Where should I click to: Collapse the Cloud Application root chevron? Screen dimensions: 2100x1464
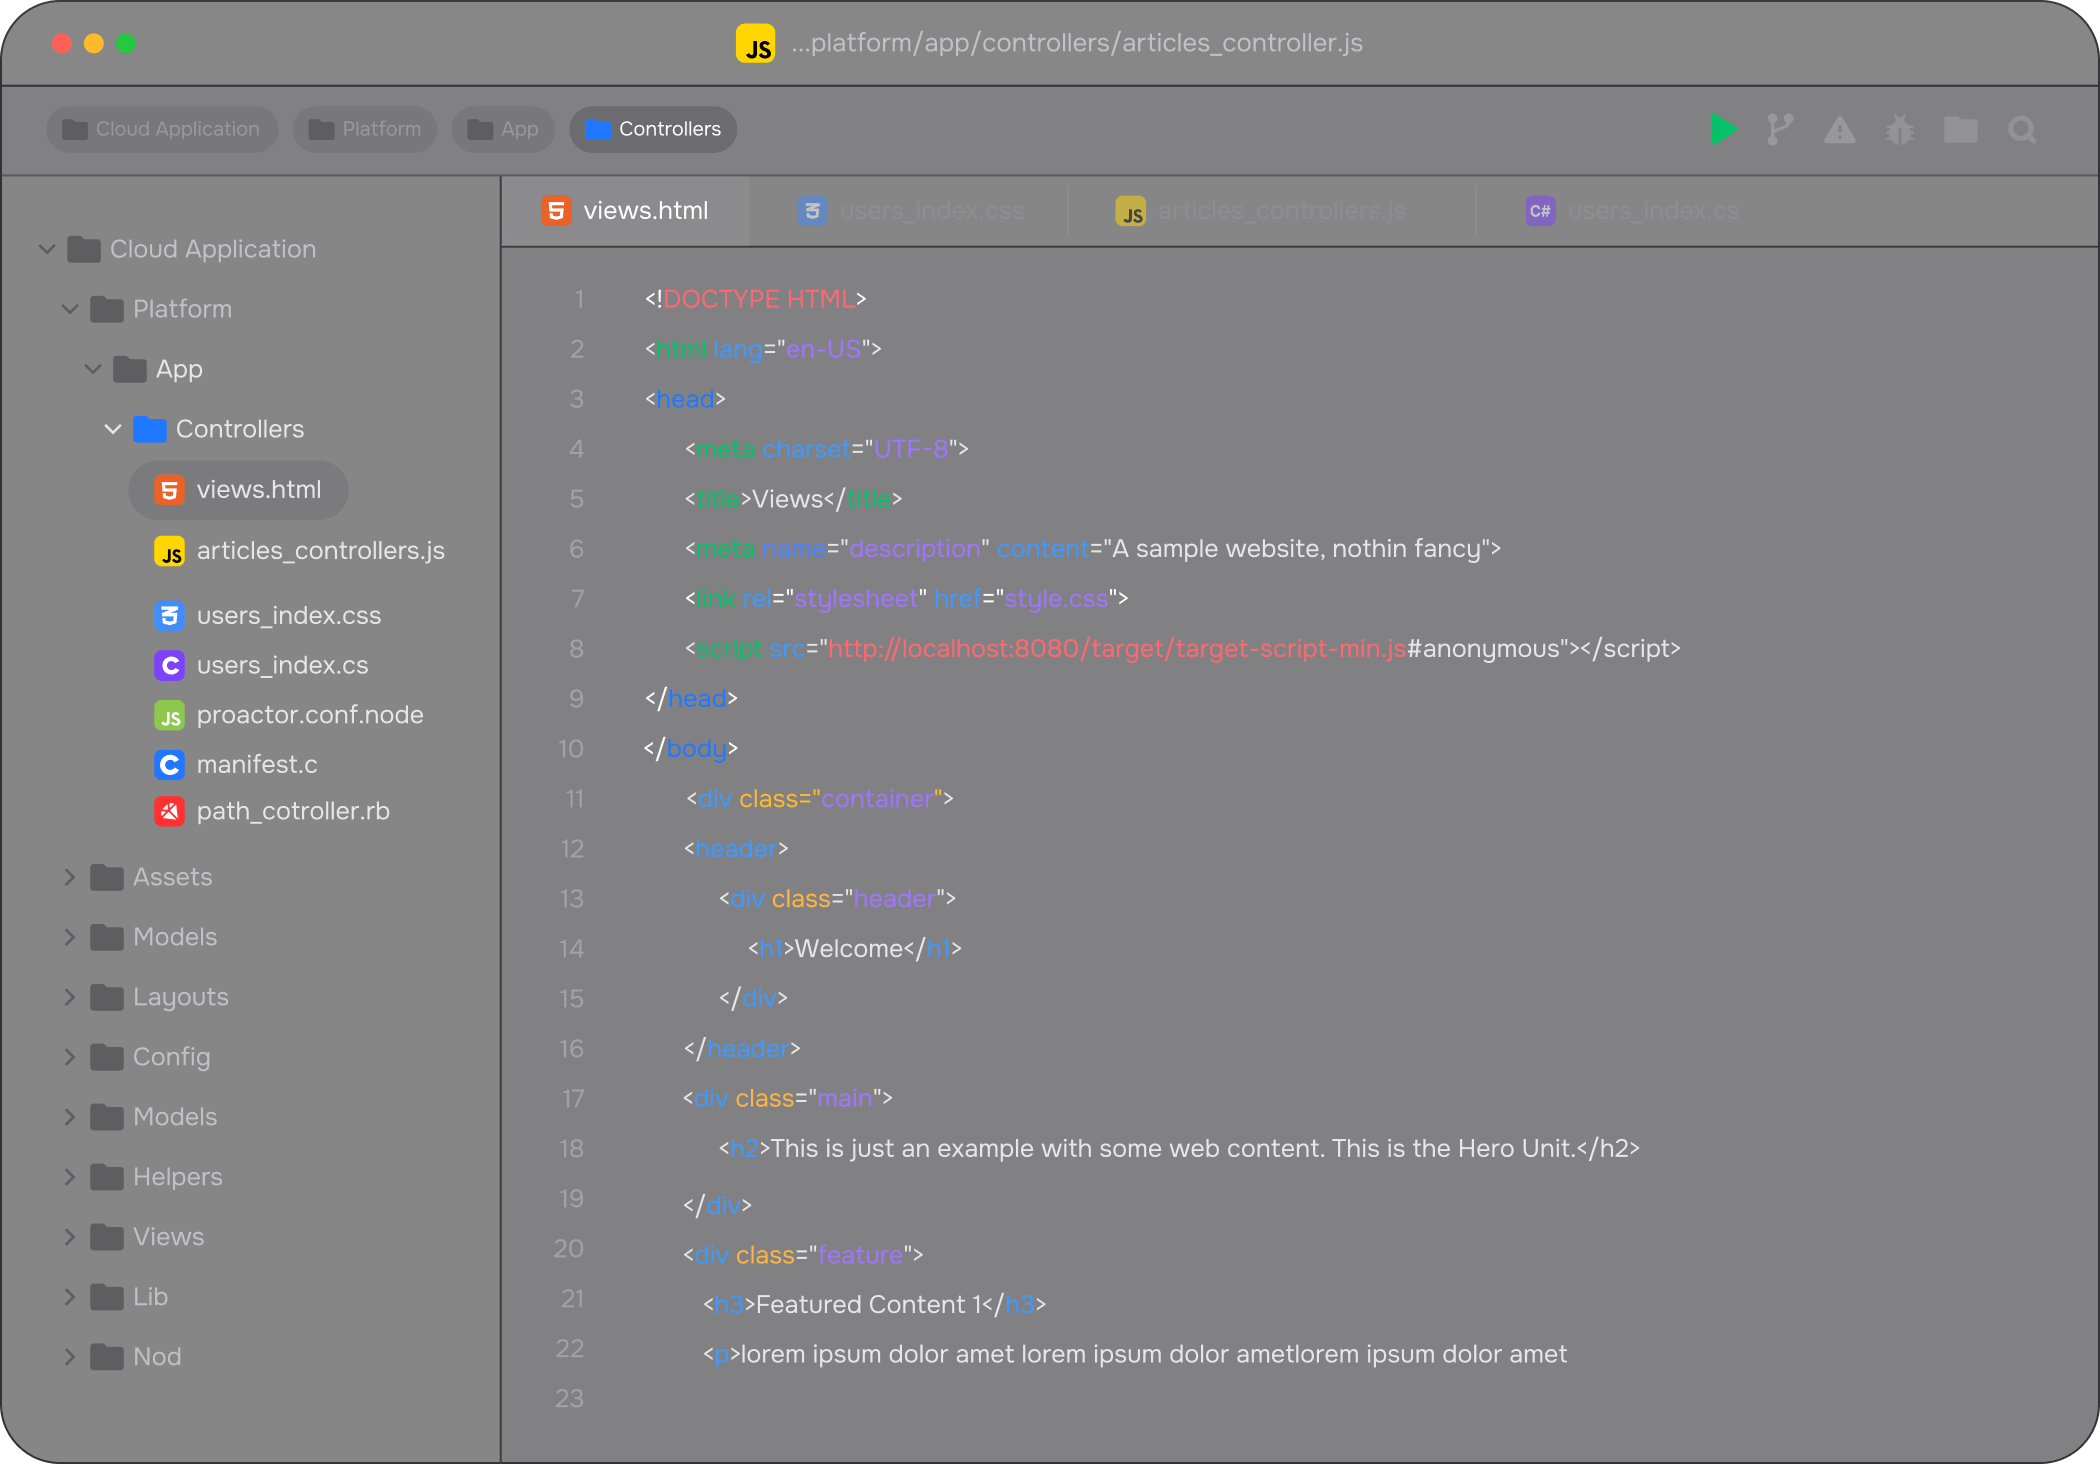[46, 249]
